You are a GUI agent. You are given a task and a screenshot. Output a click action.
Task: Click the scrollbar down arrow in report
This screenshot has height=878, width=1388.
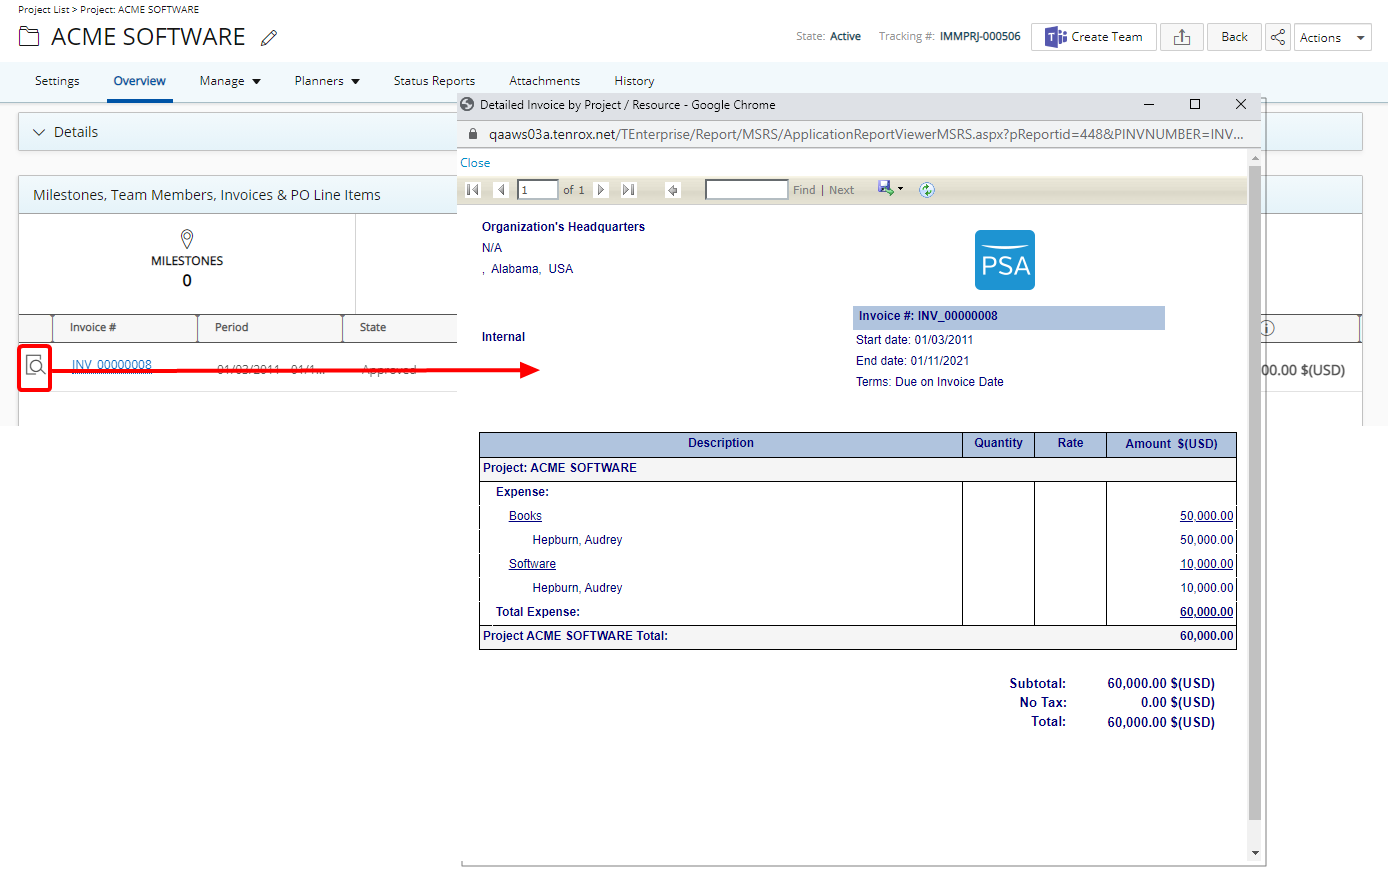pos(1255,853)
